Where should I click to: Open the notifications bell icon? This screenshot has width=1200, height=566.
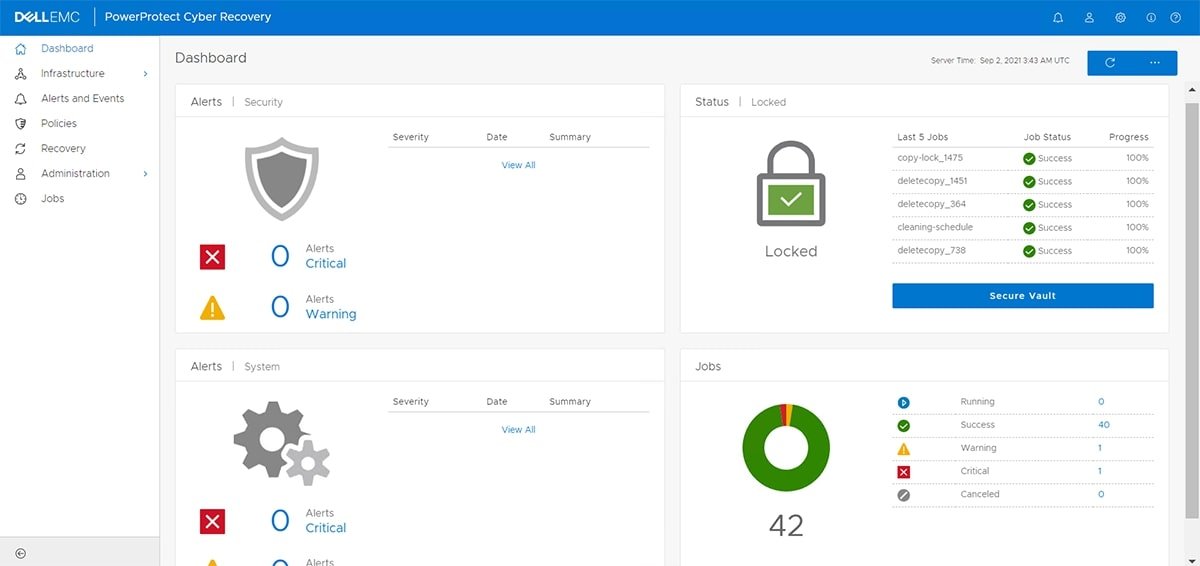coord(1059,17)
